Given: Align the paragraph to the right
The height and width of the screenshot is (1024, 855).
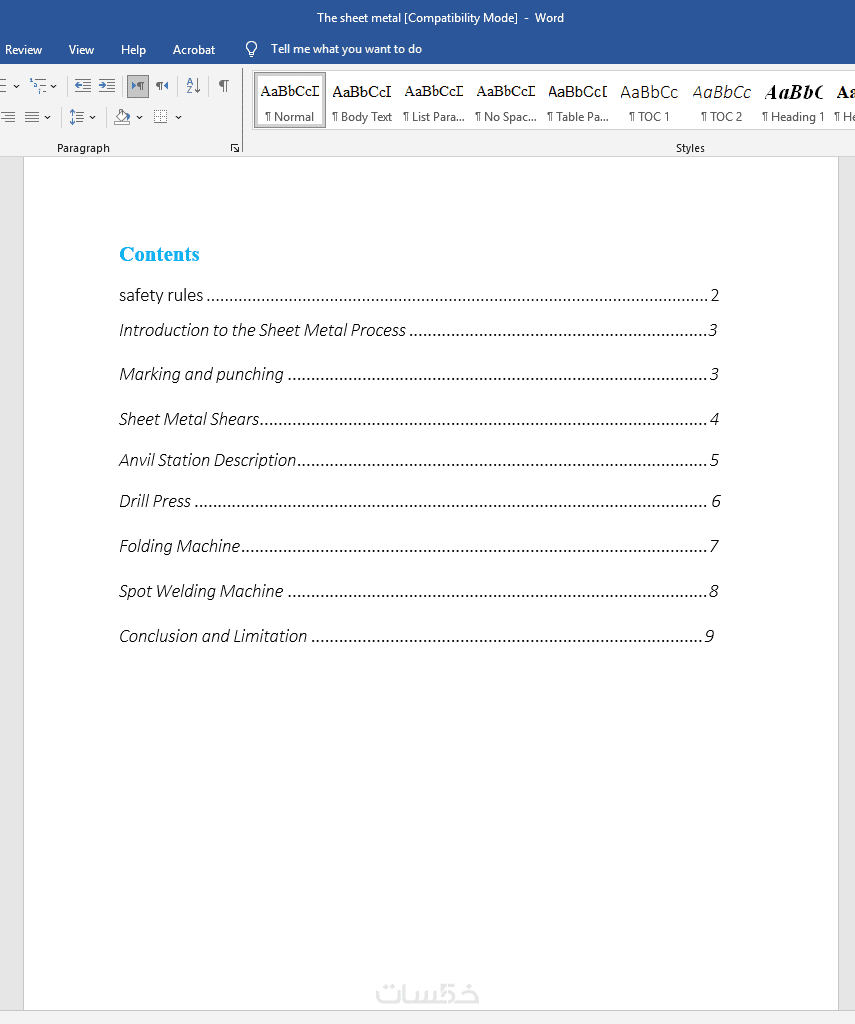Looking at the screenshot, I should tap(8, 117).
